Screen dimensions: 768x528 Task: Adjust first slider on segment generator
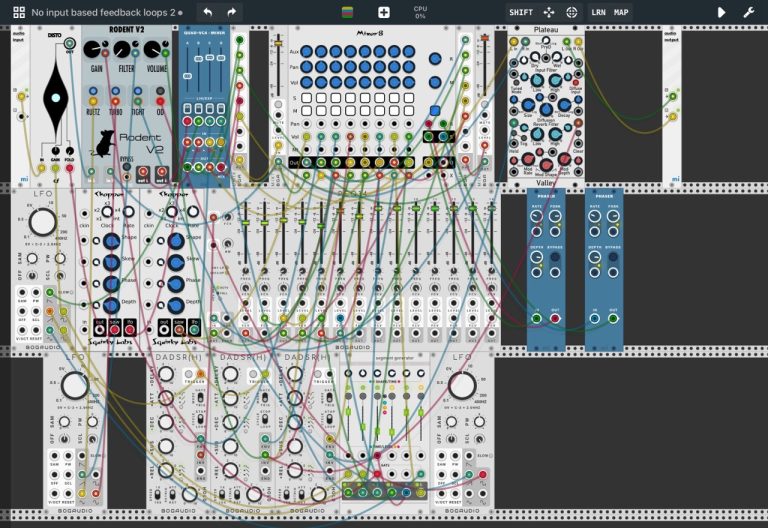coord(348,413)
